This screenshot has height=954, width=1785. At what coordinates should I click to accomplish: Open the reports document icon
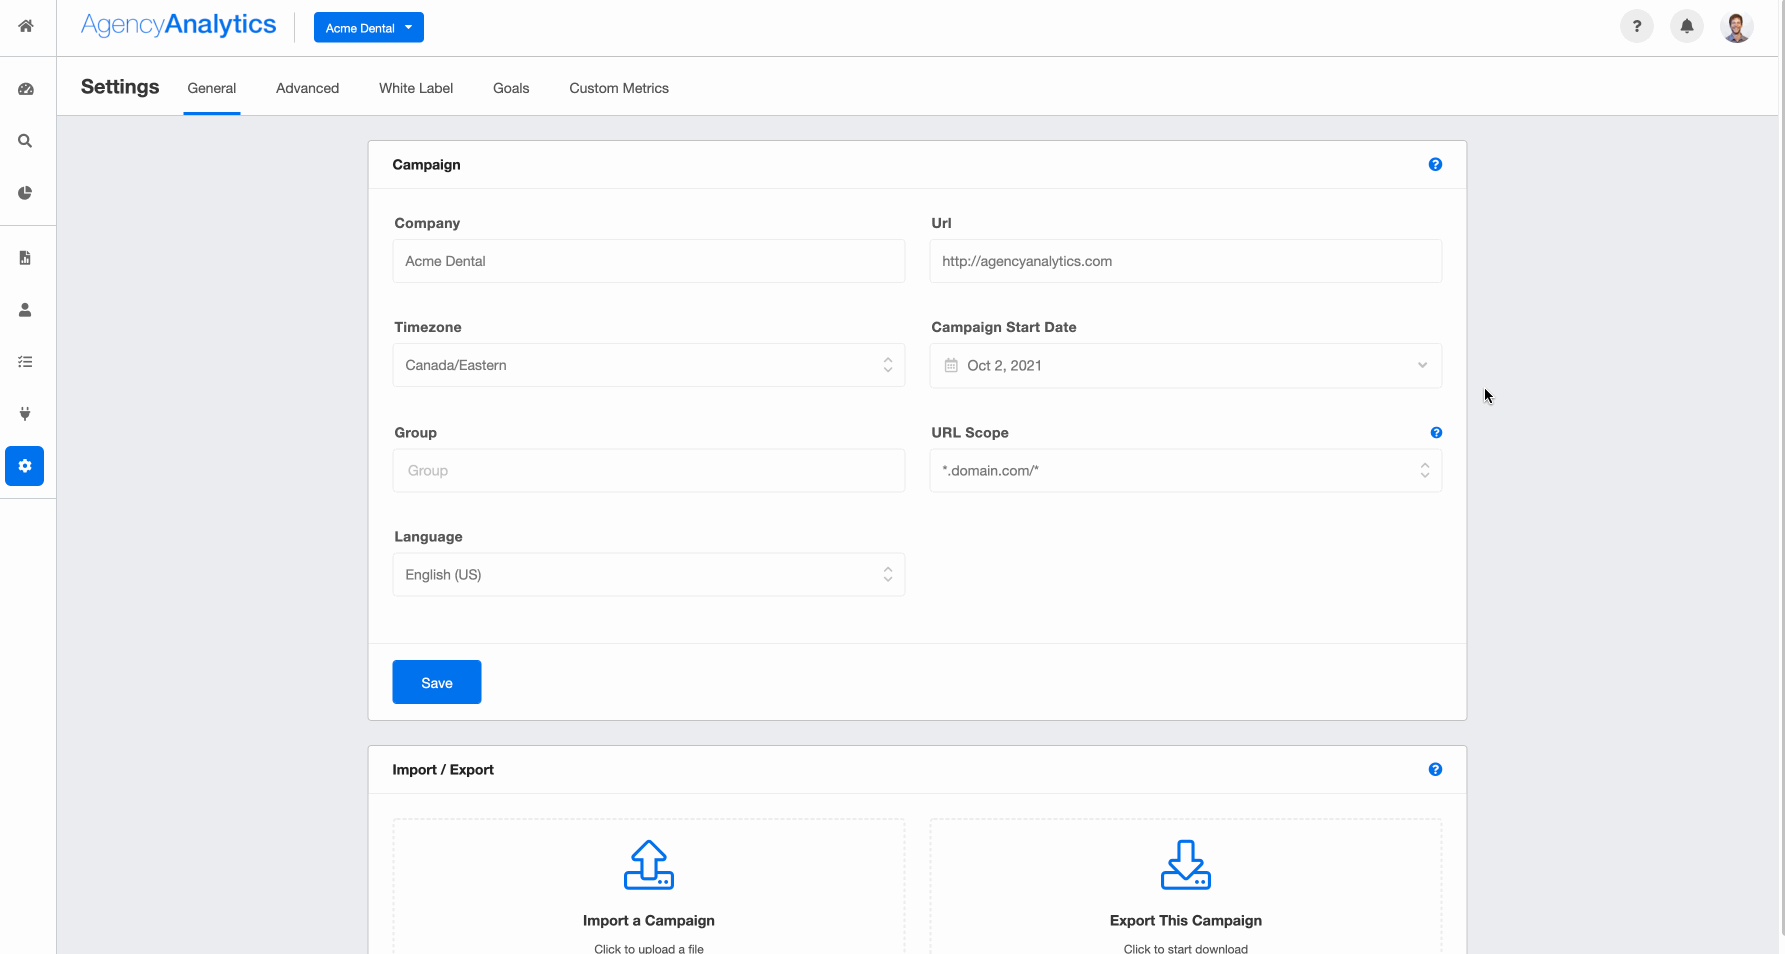click(26, 258)
